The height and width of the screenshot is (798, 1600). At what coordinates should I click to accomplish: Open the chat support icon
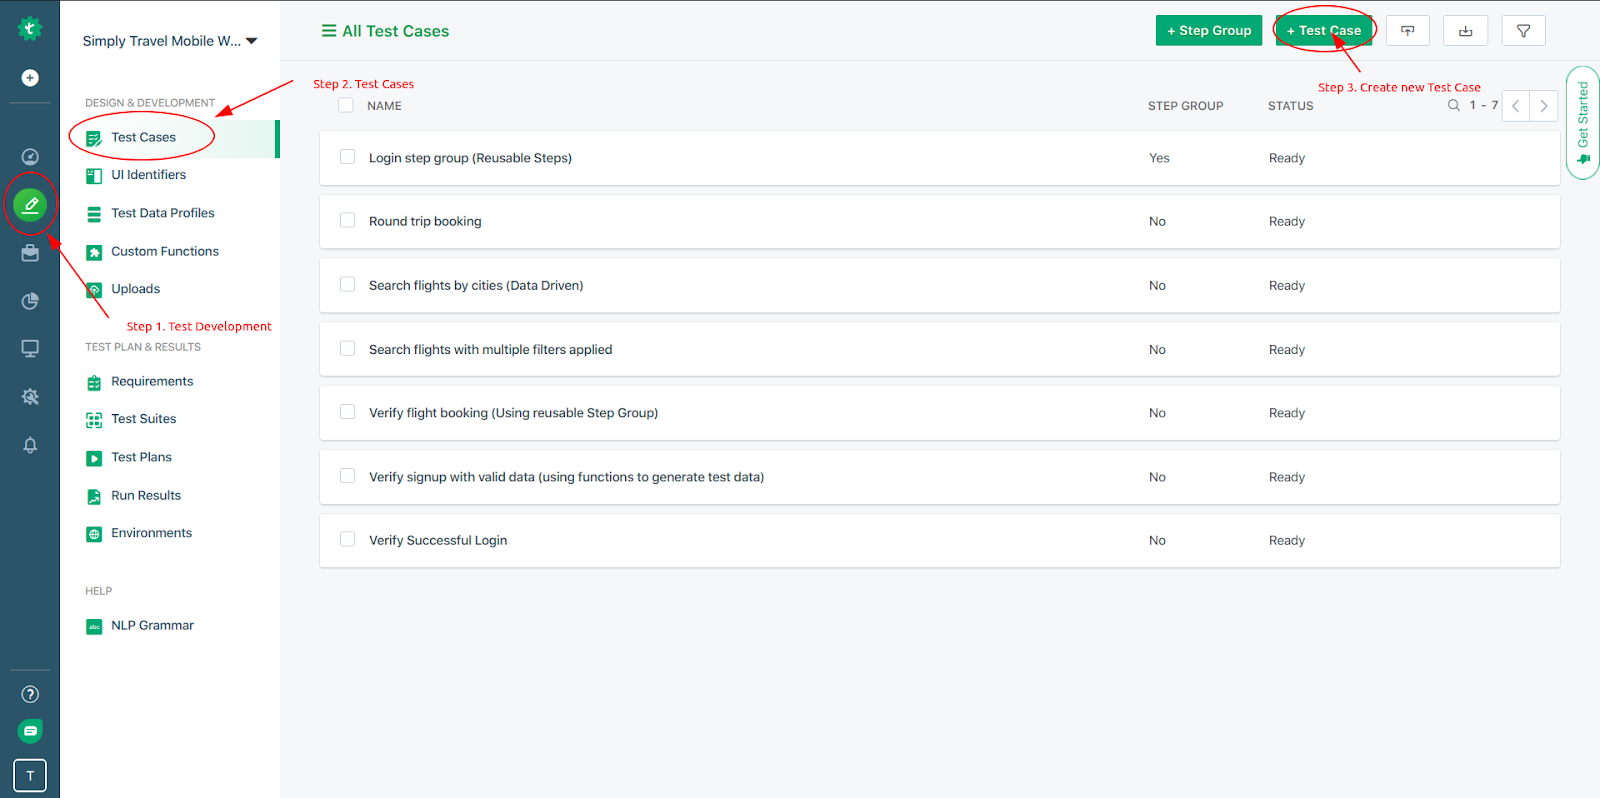click(x=30, y=731)
